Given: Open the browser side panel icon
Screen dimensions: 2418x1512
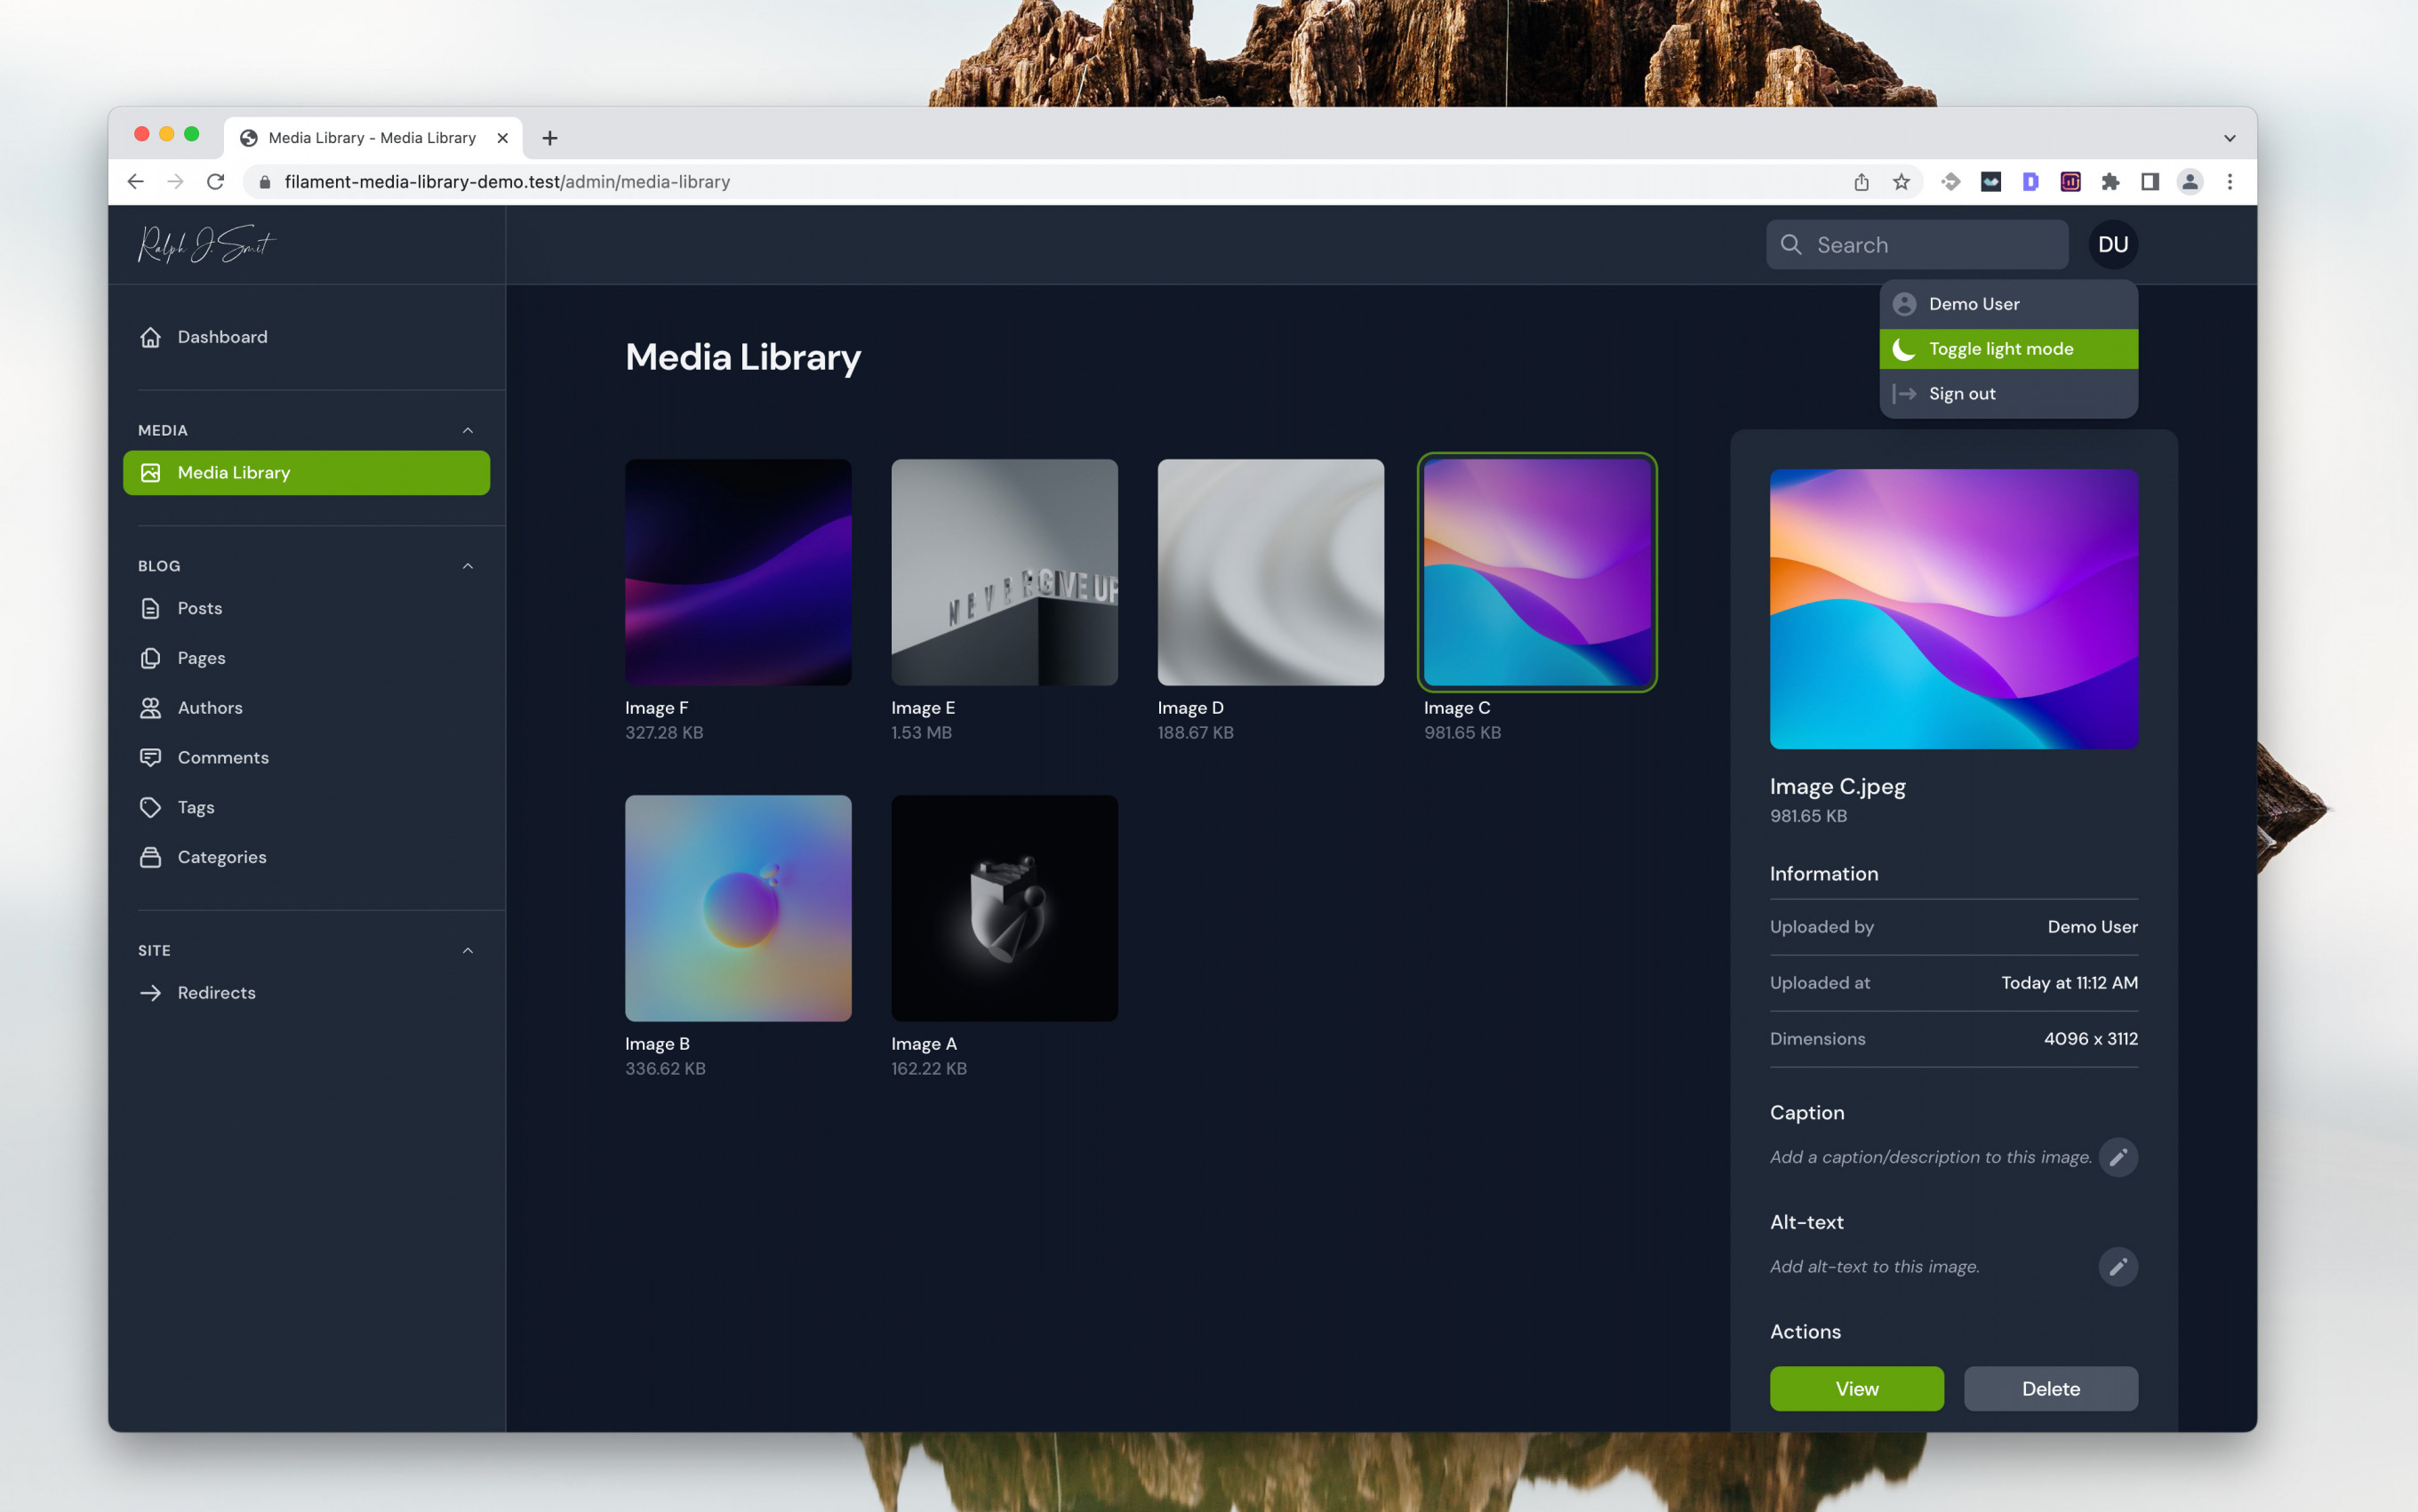Looking at the screenshot, I should pos(2150,181).
